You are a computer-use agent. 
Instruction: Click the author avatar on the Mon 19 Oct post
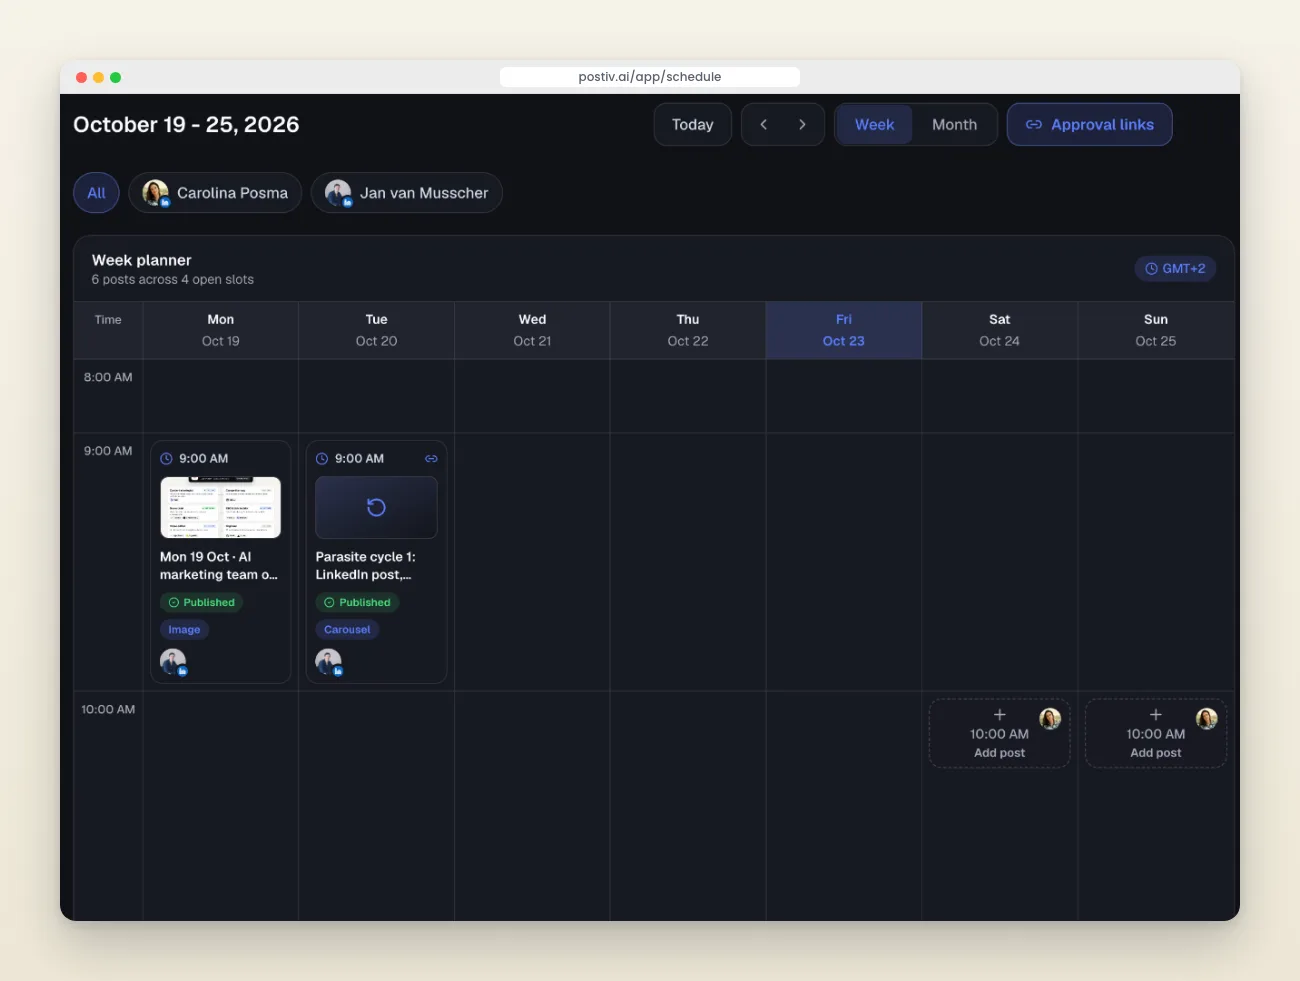click(x=173, y=661)
